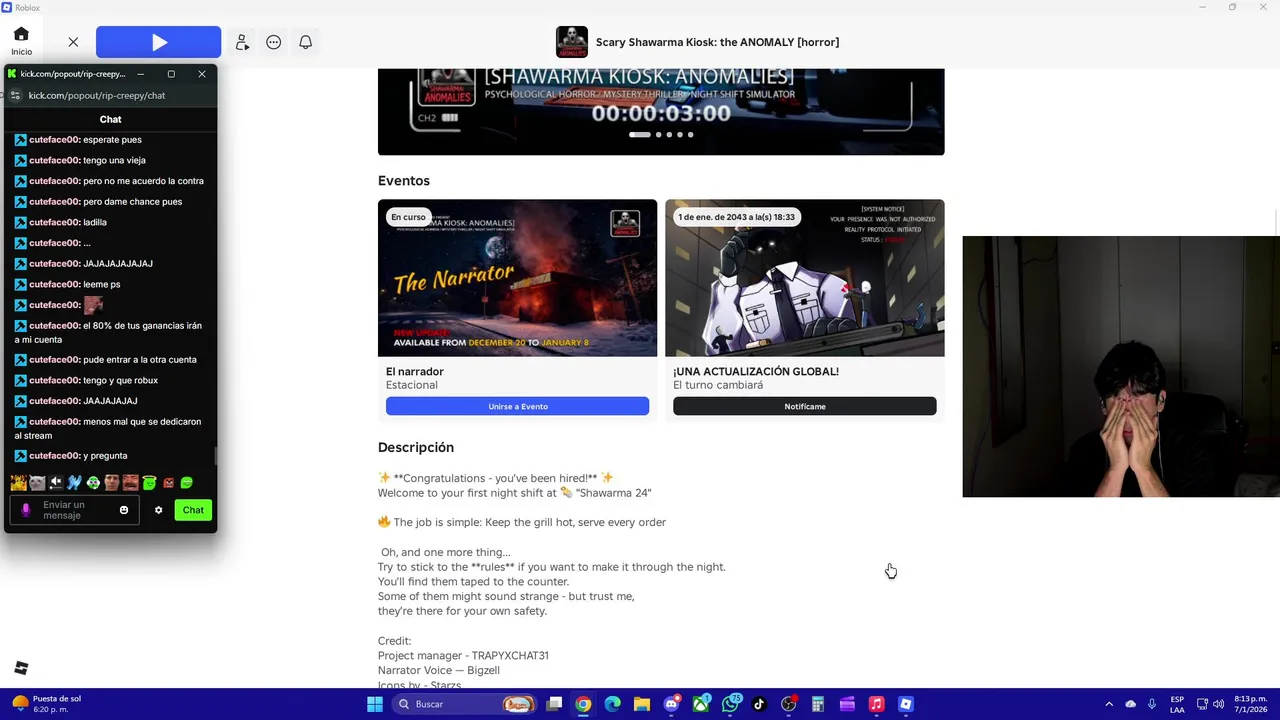The width and height of the screenshot is (1280, 720).
Task: Click Unirse a Evento button
Action: 517,406
